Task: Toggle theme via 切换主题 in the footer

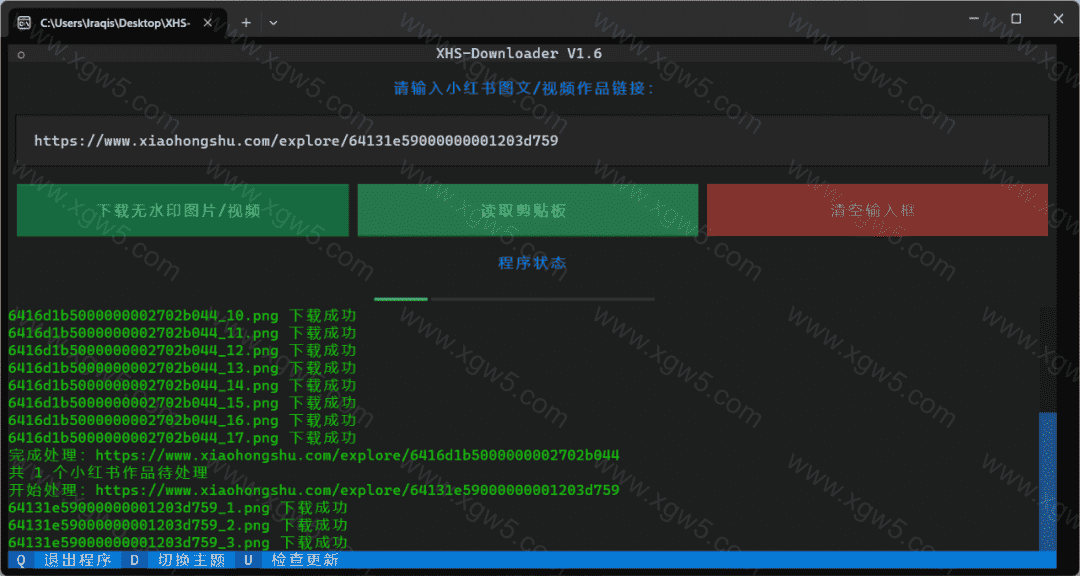Action: (x=191, y=560)
